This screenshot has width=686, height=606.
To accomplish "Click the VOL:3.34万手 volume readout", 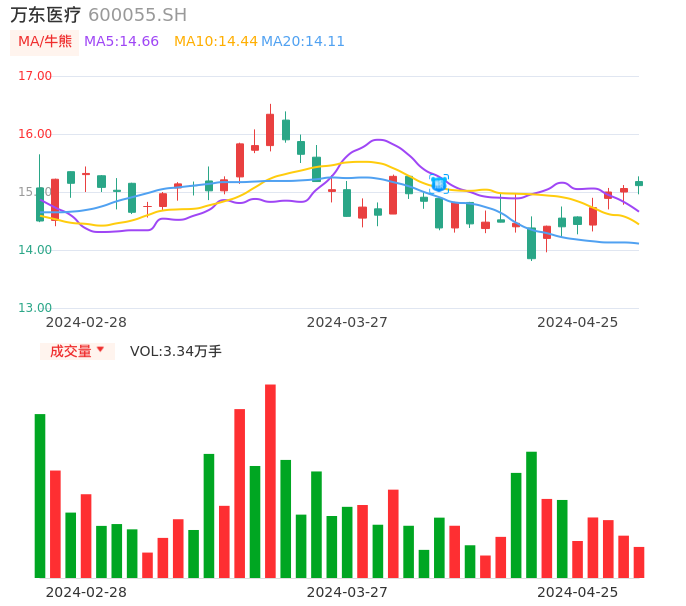I will [176, 351].
